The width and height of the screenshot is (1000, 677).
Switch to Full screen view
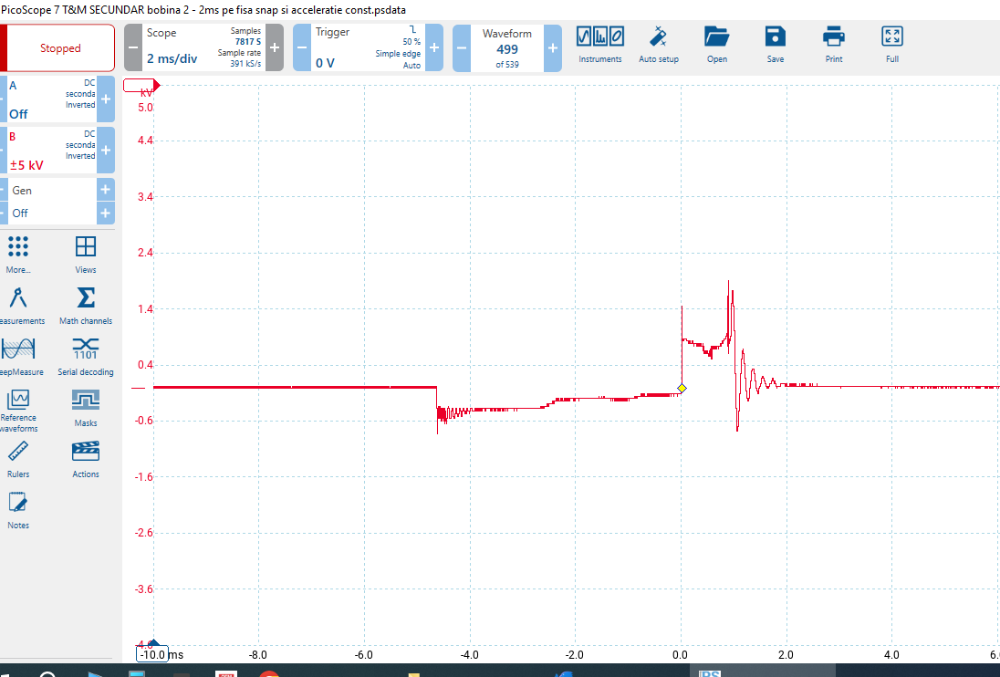click(892, 44)
